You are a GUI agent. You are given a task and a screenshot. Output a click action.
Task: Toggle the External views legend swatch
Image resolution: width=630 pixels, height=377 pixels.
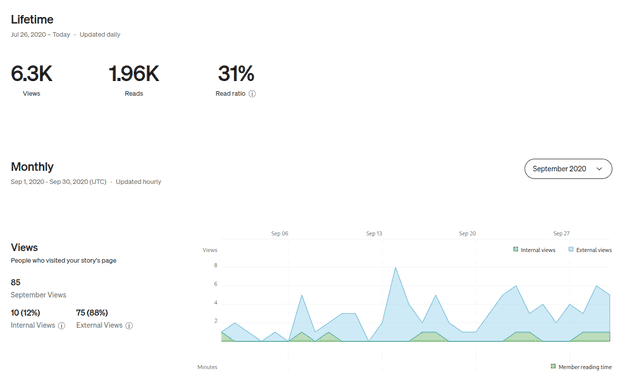pos(571,250)
